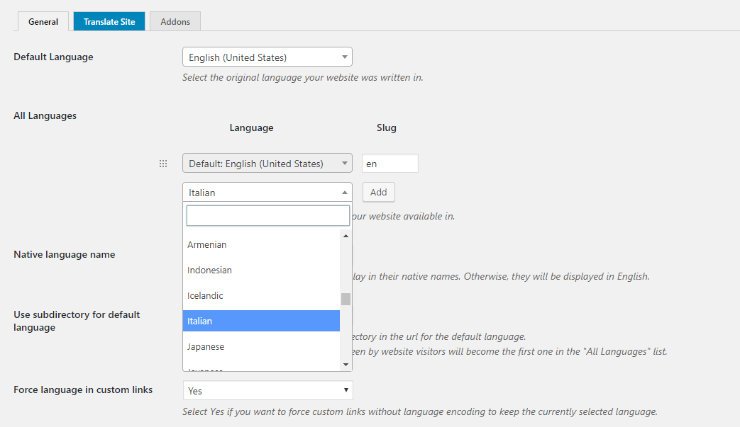
Task: Collapse the open Italian language combo box
Action: point(267,192)
